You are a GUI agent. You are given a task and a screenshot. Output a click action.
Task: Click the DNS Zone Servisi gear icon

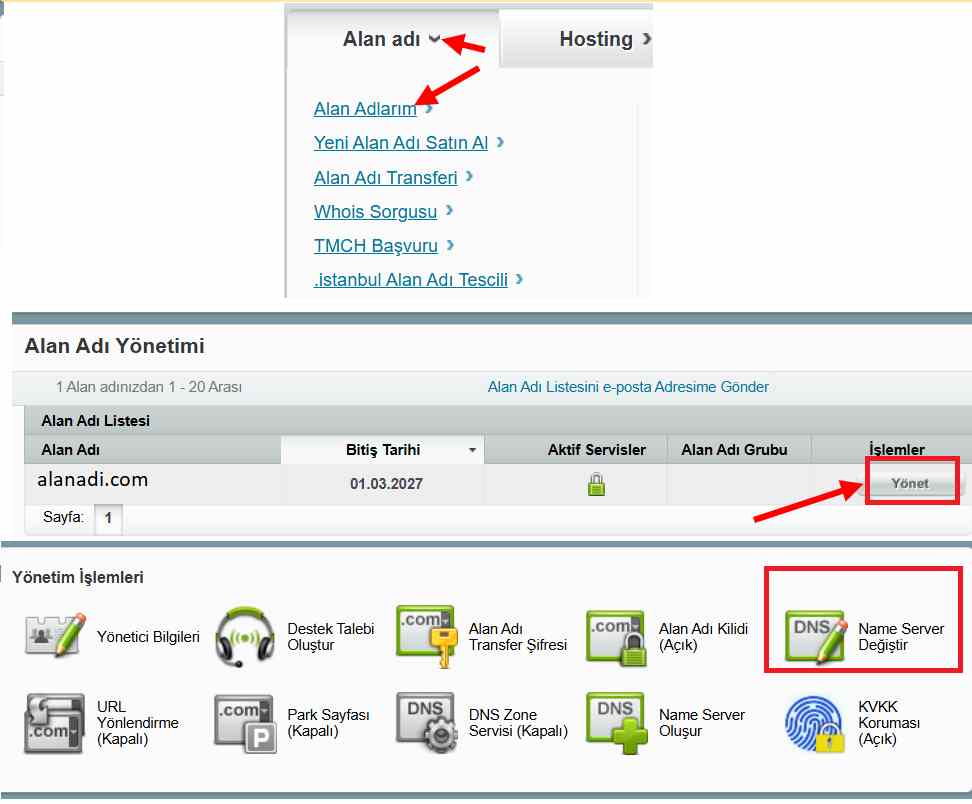point(426,723)
